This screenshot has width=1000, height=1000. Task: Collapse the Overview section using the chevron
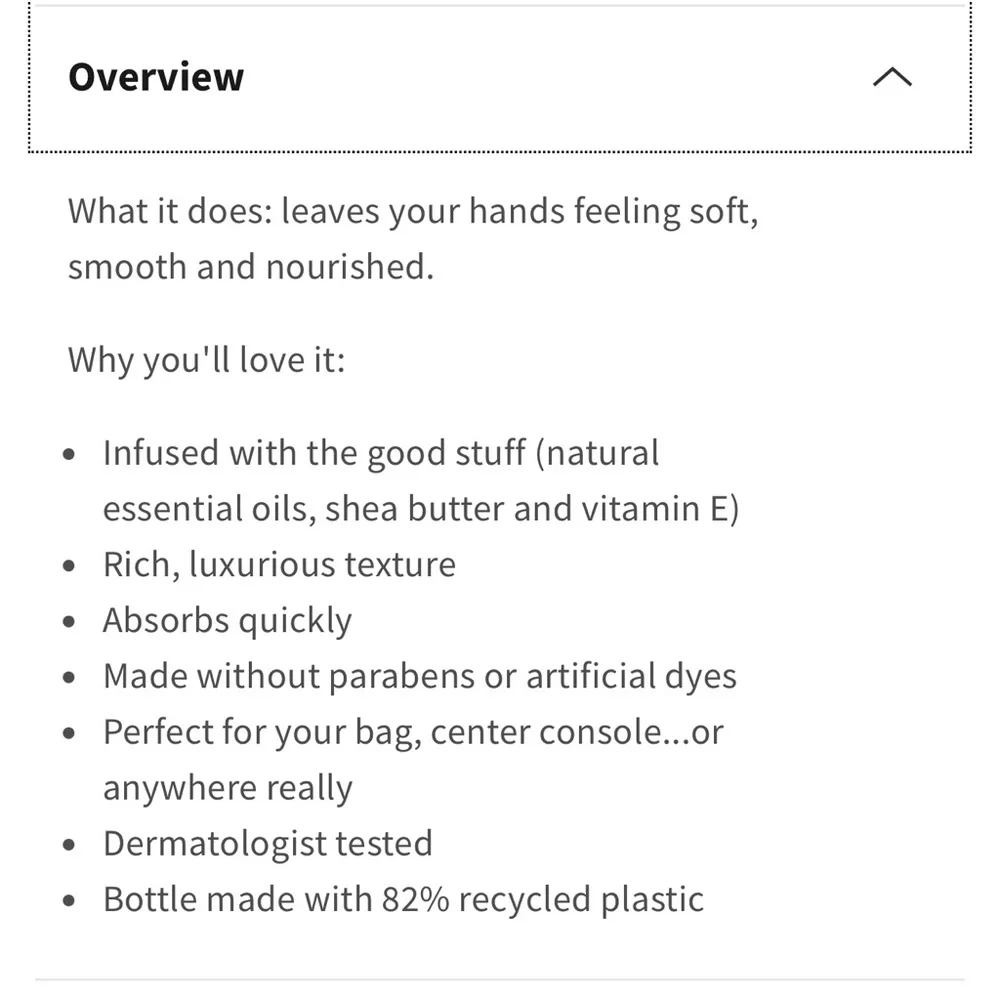(x=892, y=77)
